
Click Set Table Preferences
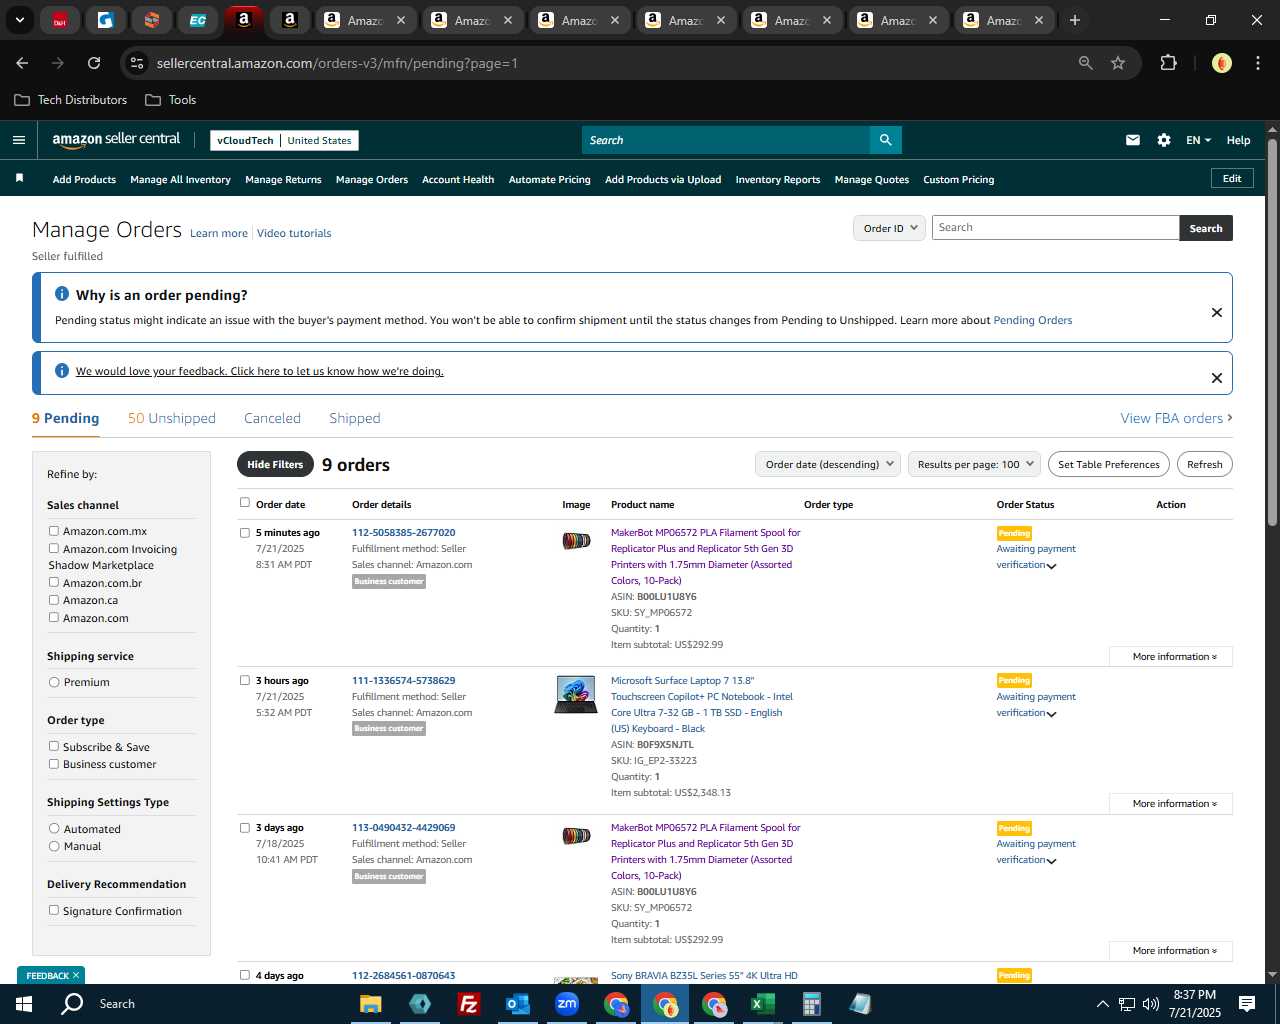coord(1109,464)
